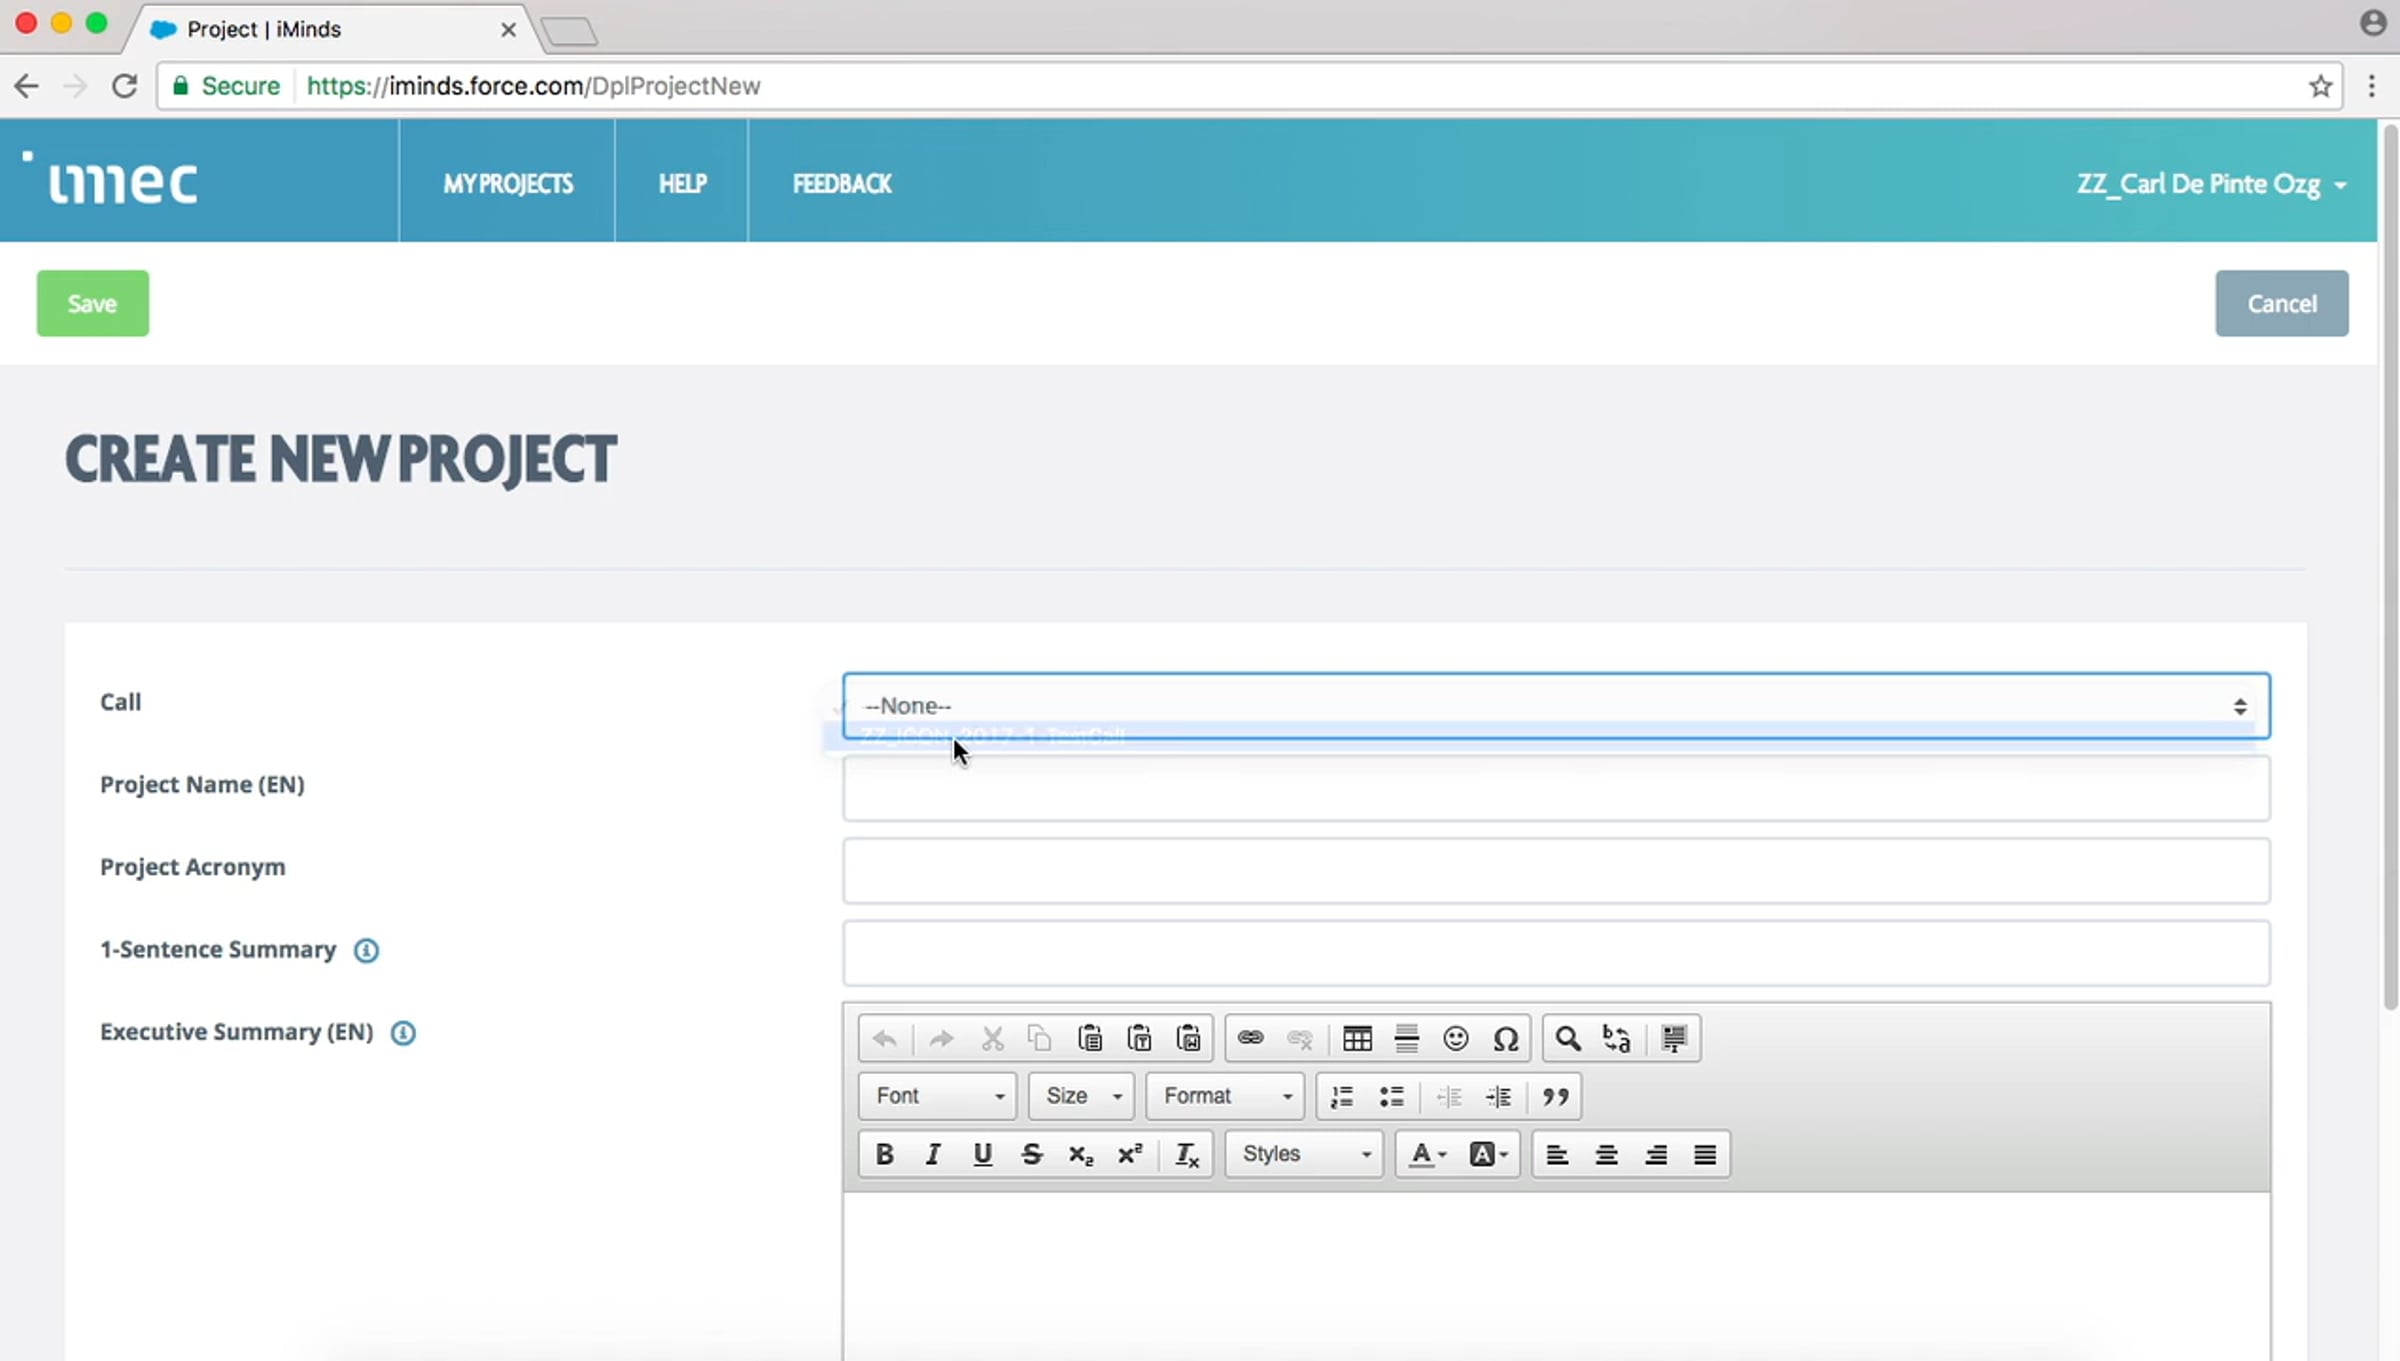The width and height of the screenshot is (2400, 1361).
Task: Center align text
Action: tap(1606, 1155)
